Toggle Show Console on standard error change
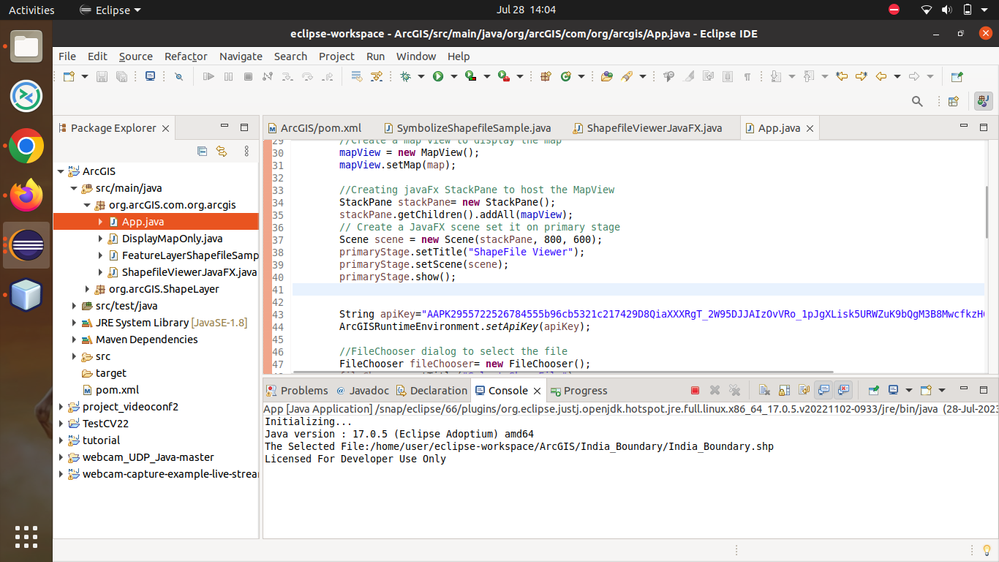Image resolution: width=999 pixels, height=562 pixels. [x=843, y=390]
